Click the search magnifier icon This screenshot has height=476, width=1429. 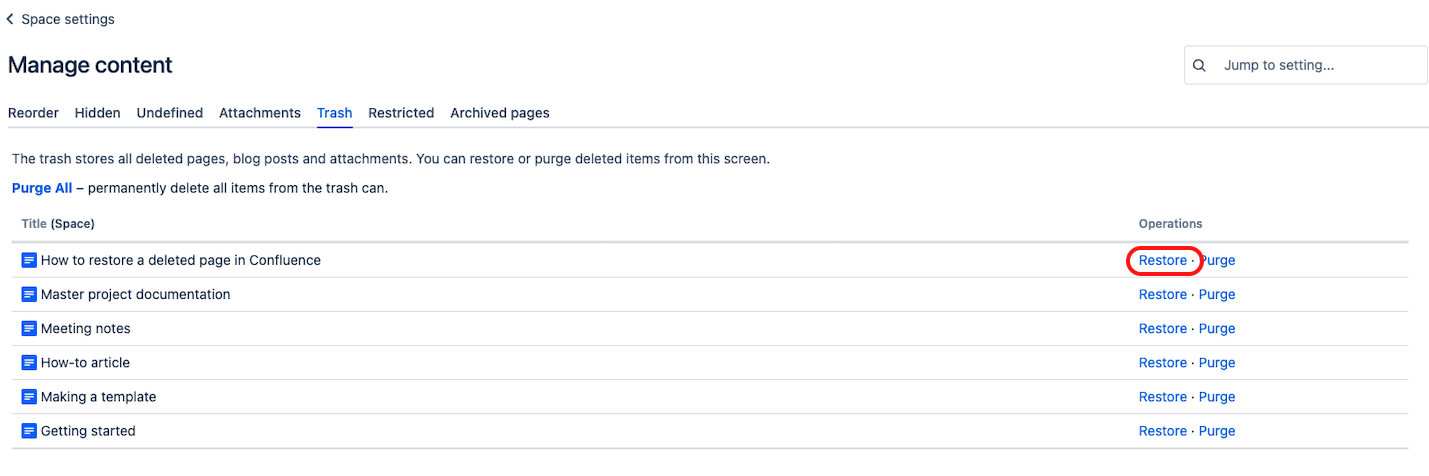(1200, 66)
